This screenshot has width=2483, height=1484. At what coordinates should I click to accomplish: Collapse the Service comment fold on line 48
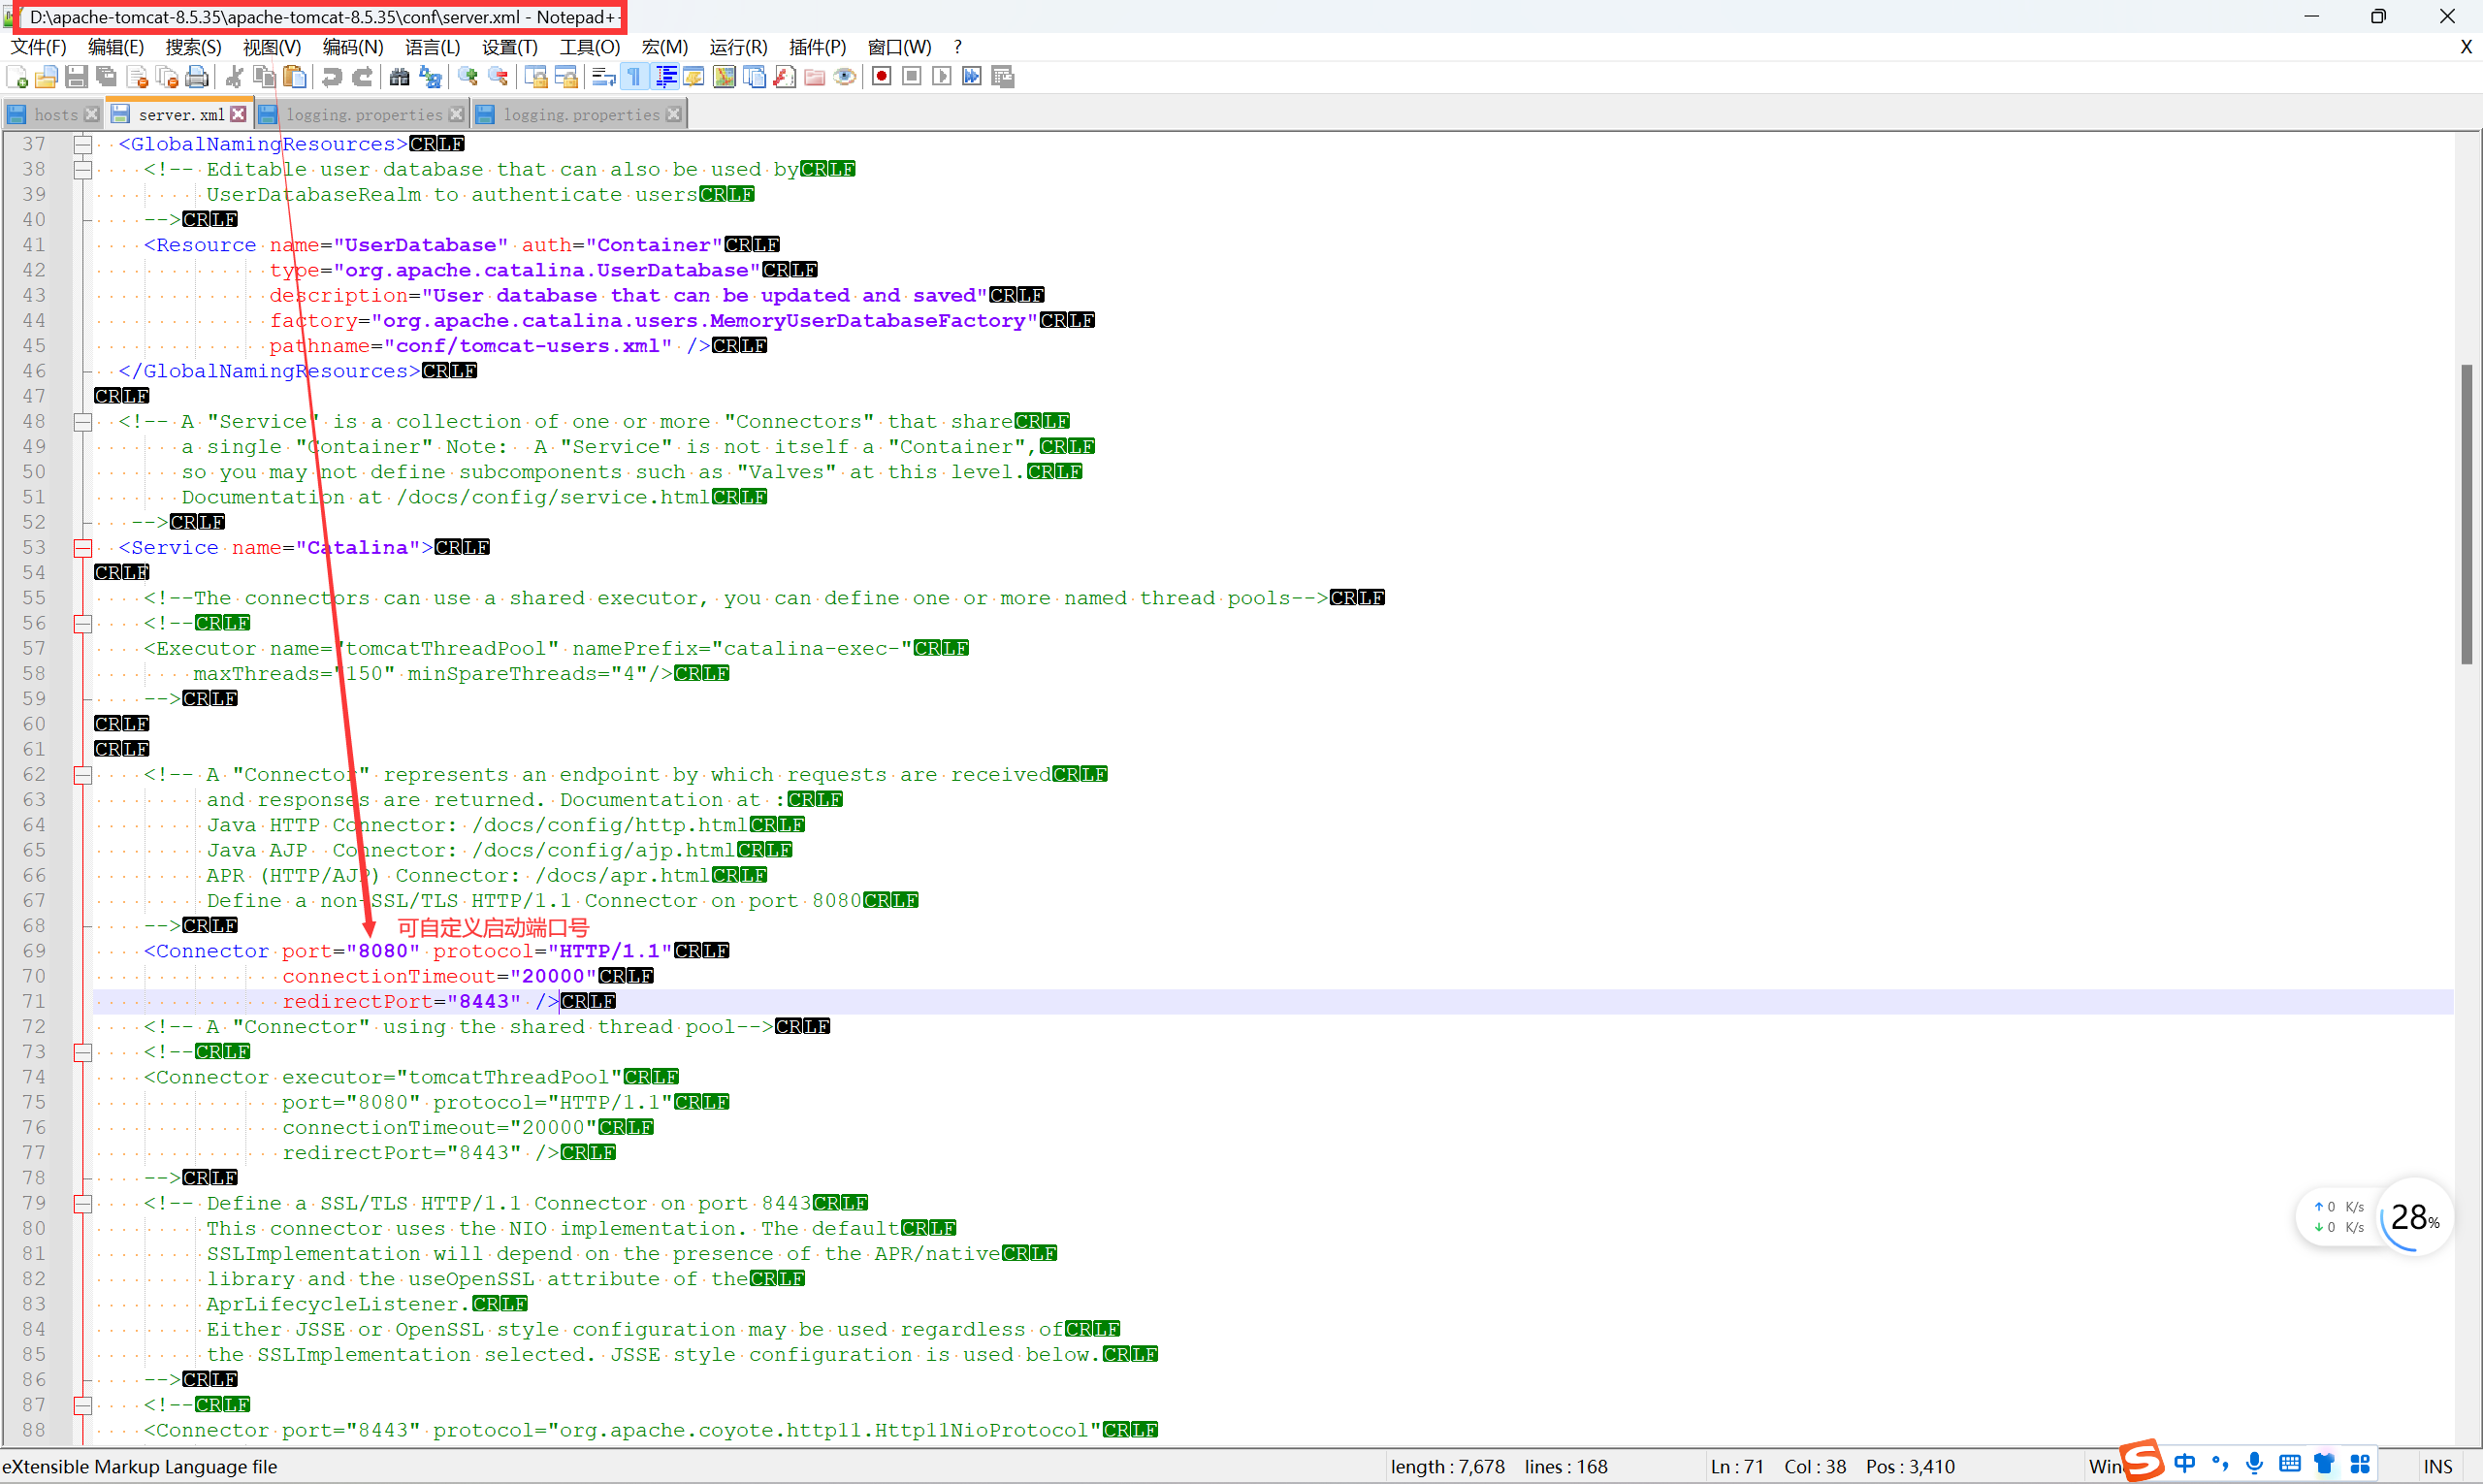(83, 422)
